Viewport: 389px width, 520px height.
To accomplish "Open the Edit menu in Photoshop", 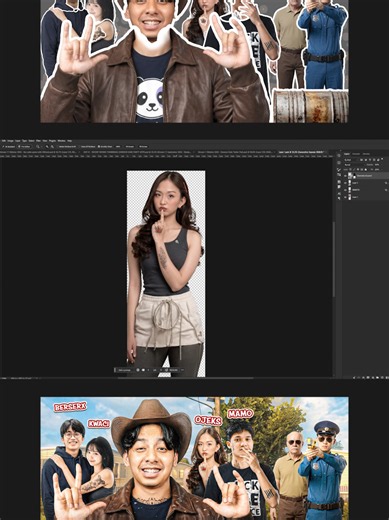I will [x=3, y=141].
